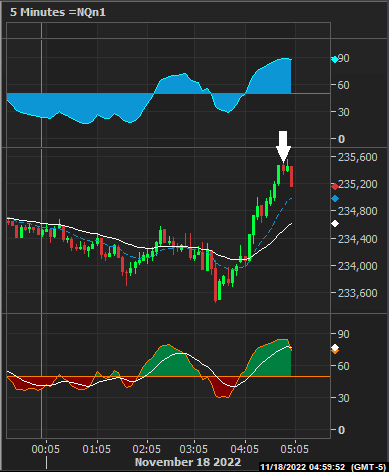Click the 234,800 price axis label
The width and height of the screenshot is (389, 472).
pyautogui.click(x=358, y=211)
